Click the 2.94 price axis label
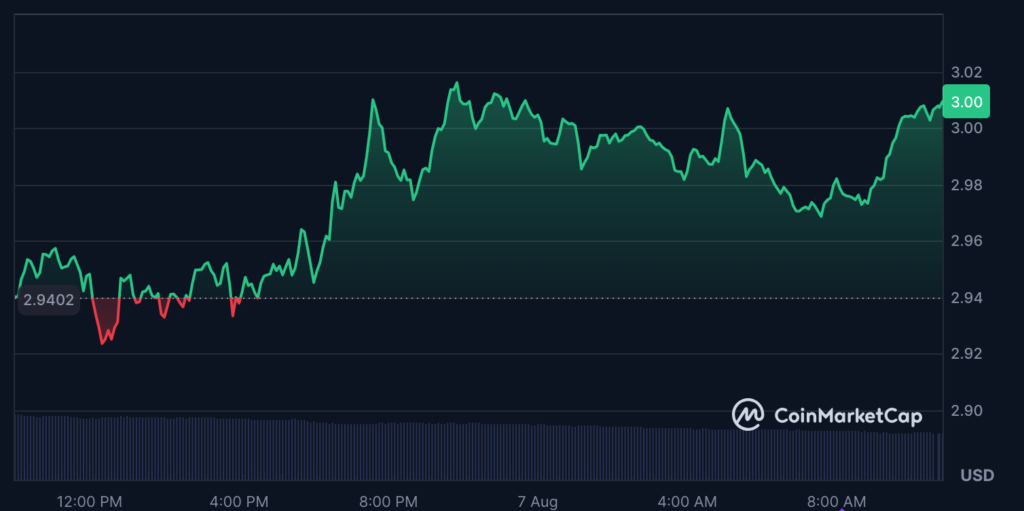 tap(966, 298)
